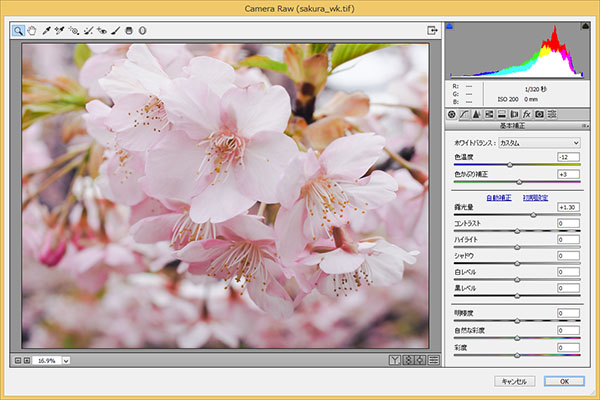
Task: Pick the White Balance eyedropper tool
Action: 46,31
